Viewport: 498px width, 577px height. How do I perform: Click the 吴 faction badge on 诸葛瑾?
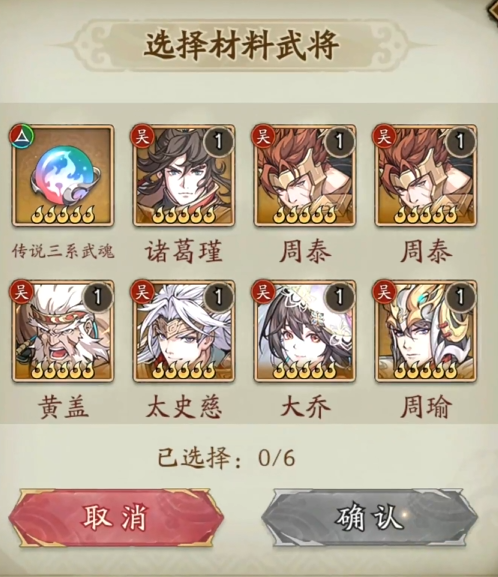(x=142, y=137)
